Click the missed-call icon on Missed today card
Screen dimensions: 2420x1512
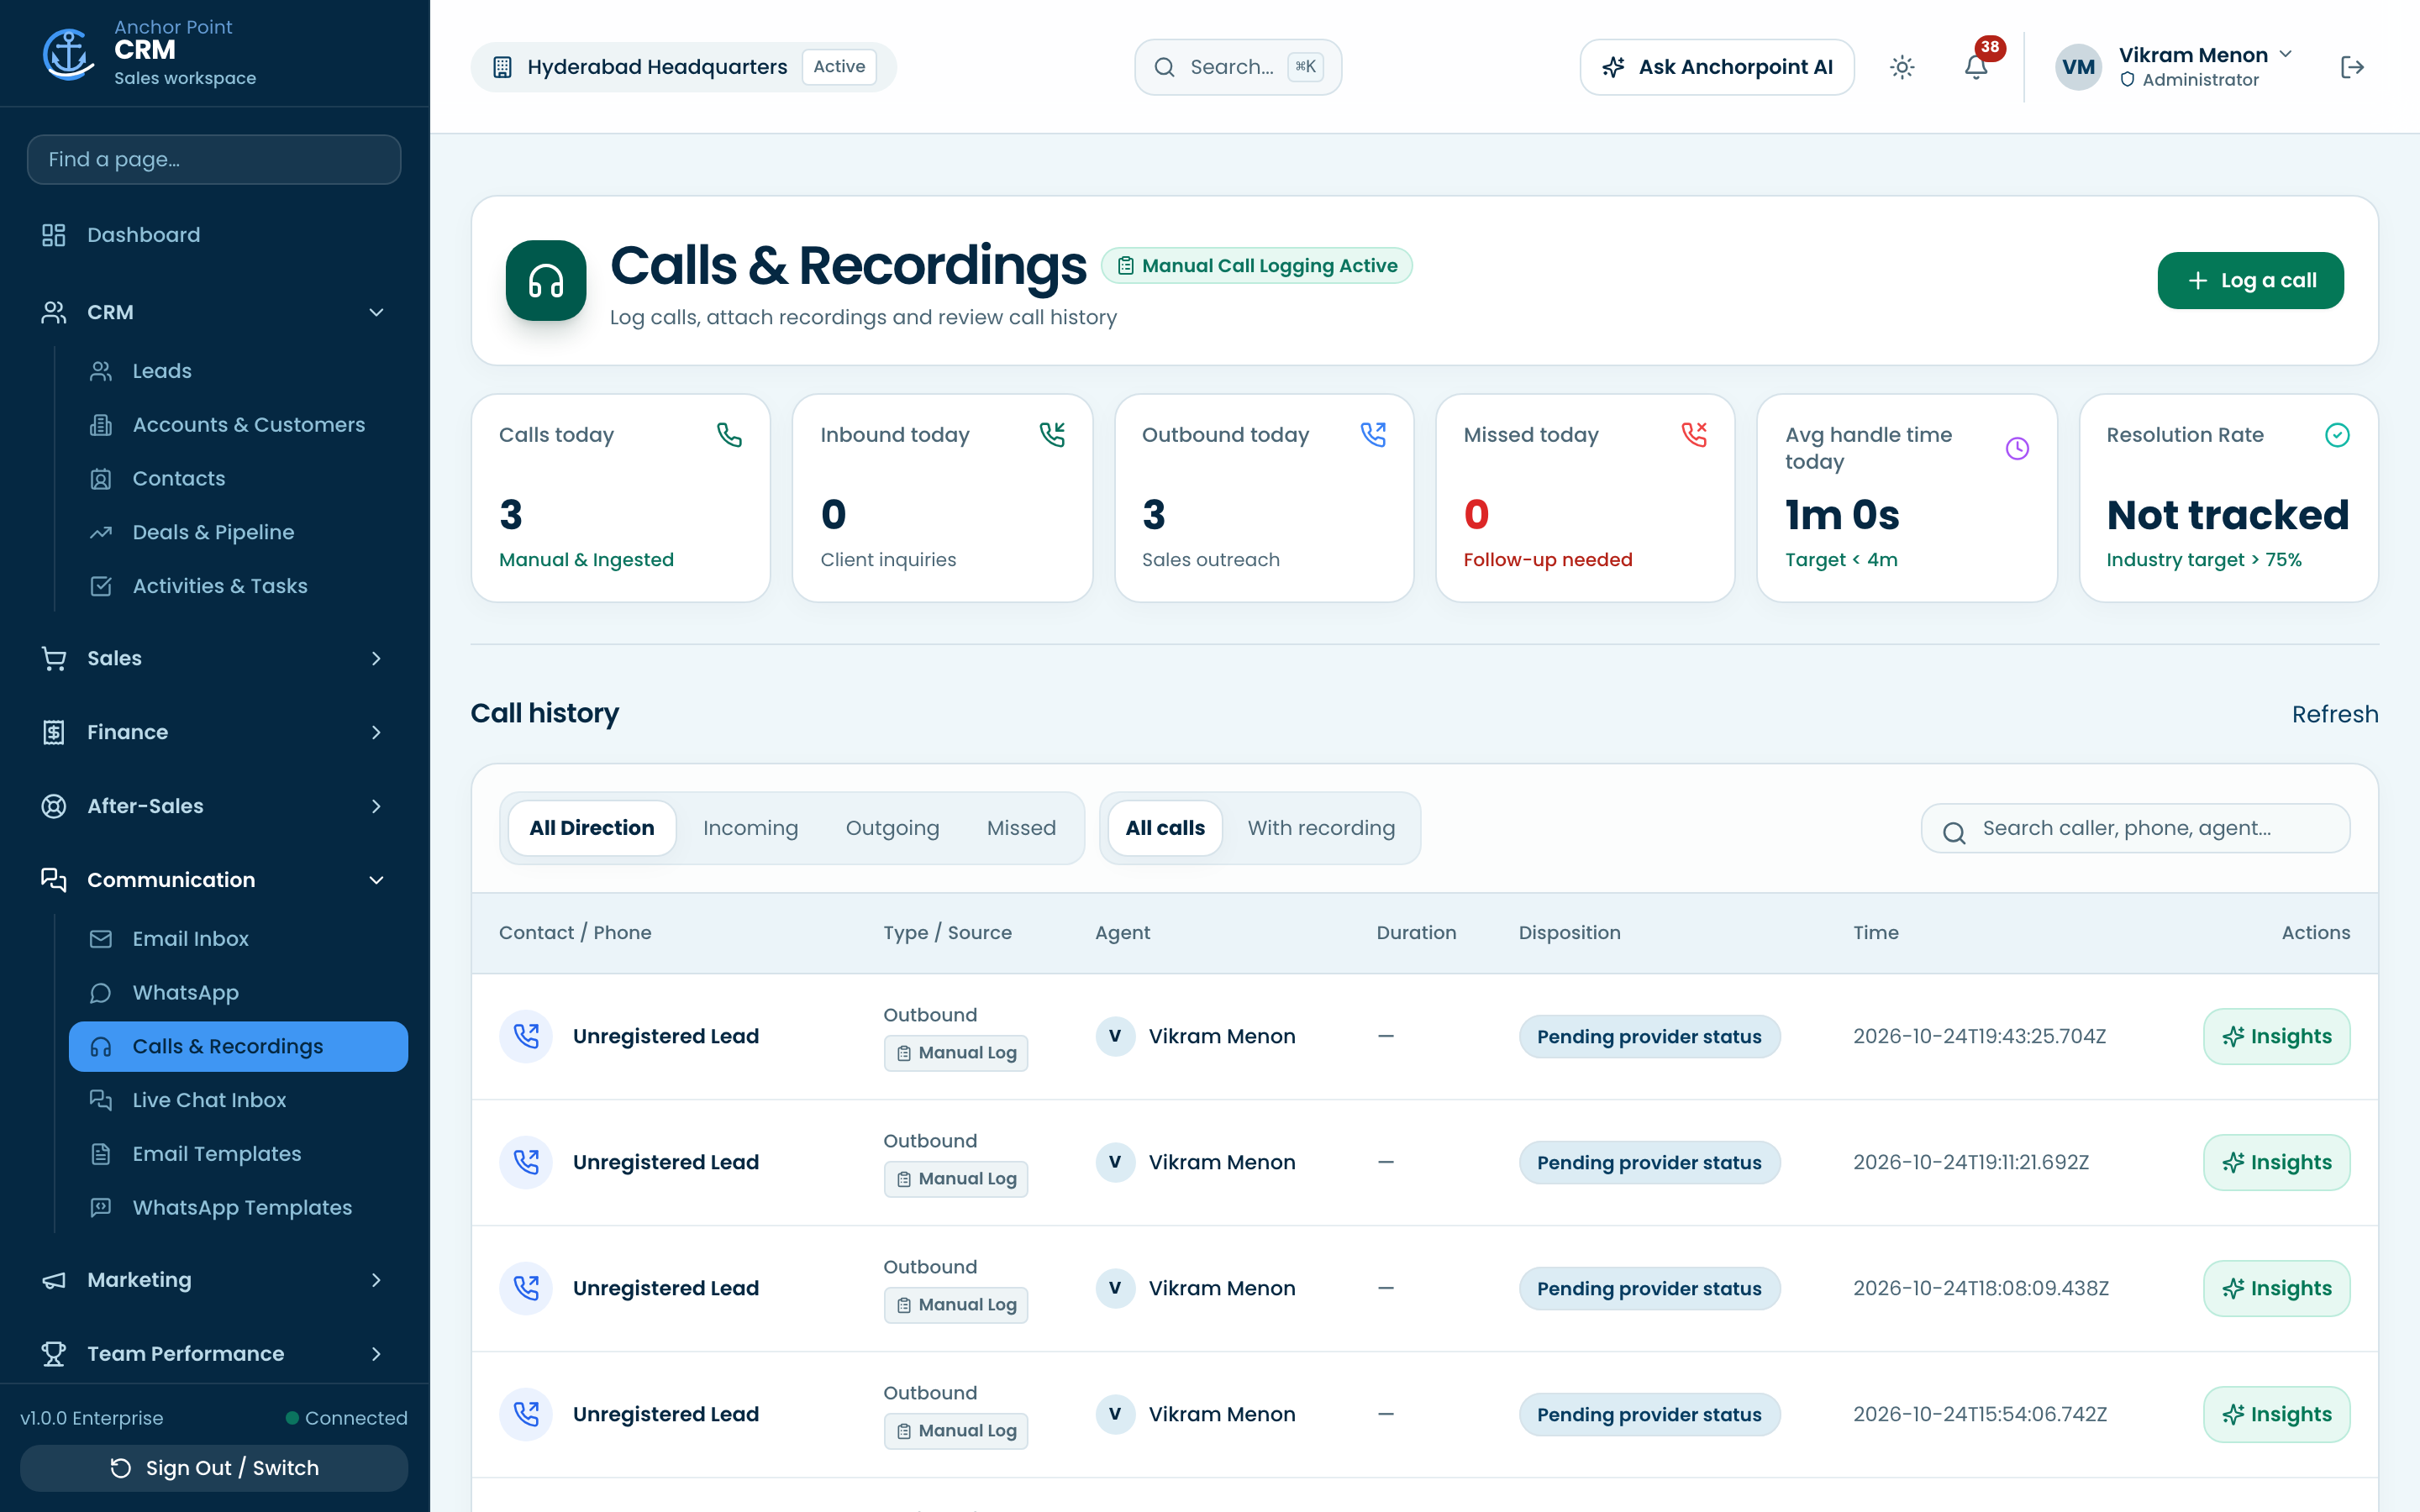[x=1694, y=435]
